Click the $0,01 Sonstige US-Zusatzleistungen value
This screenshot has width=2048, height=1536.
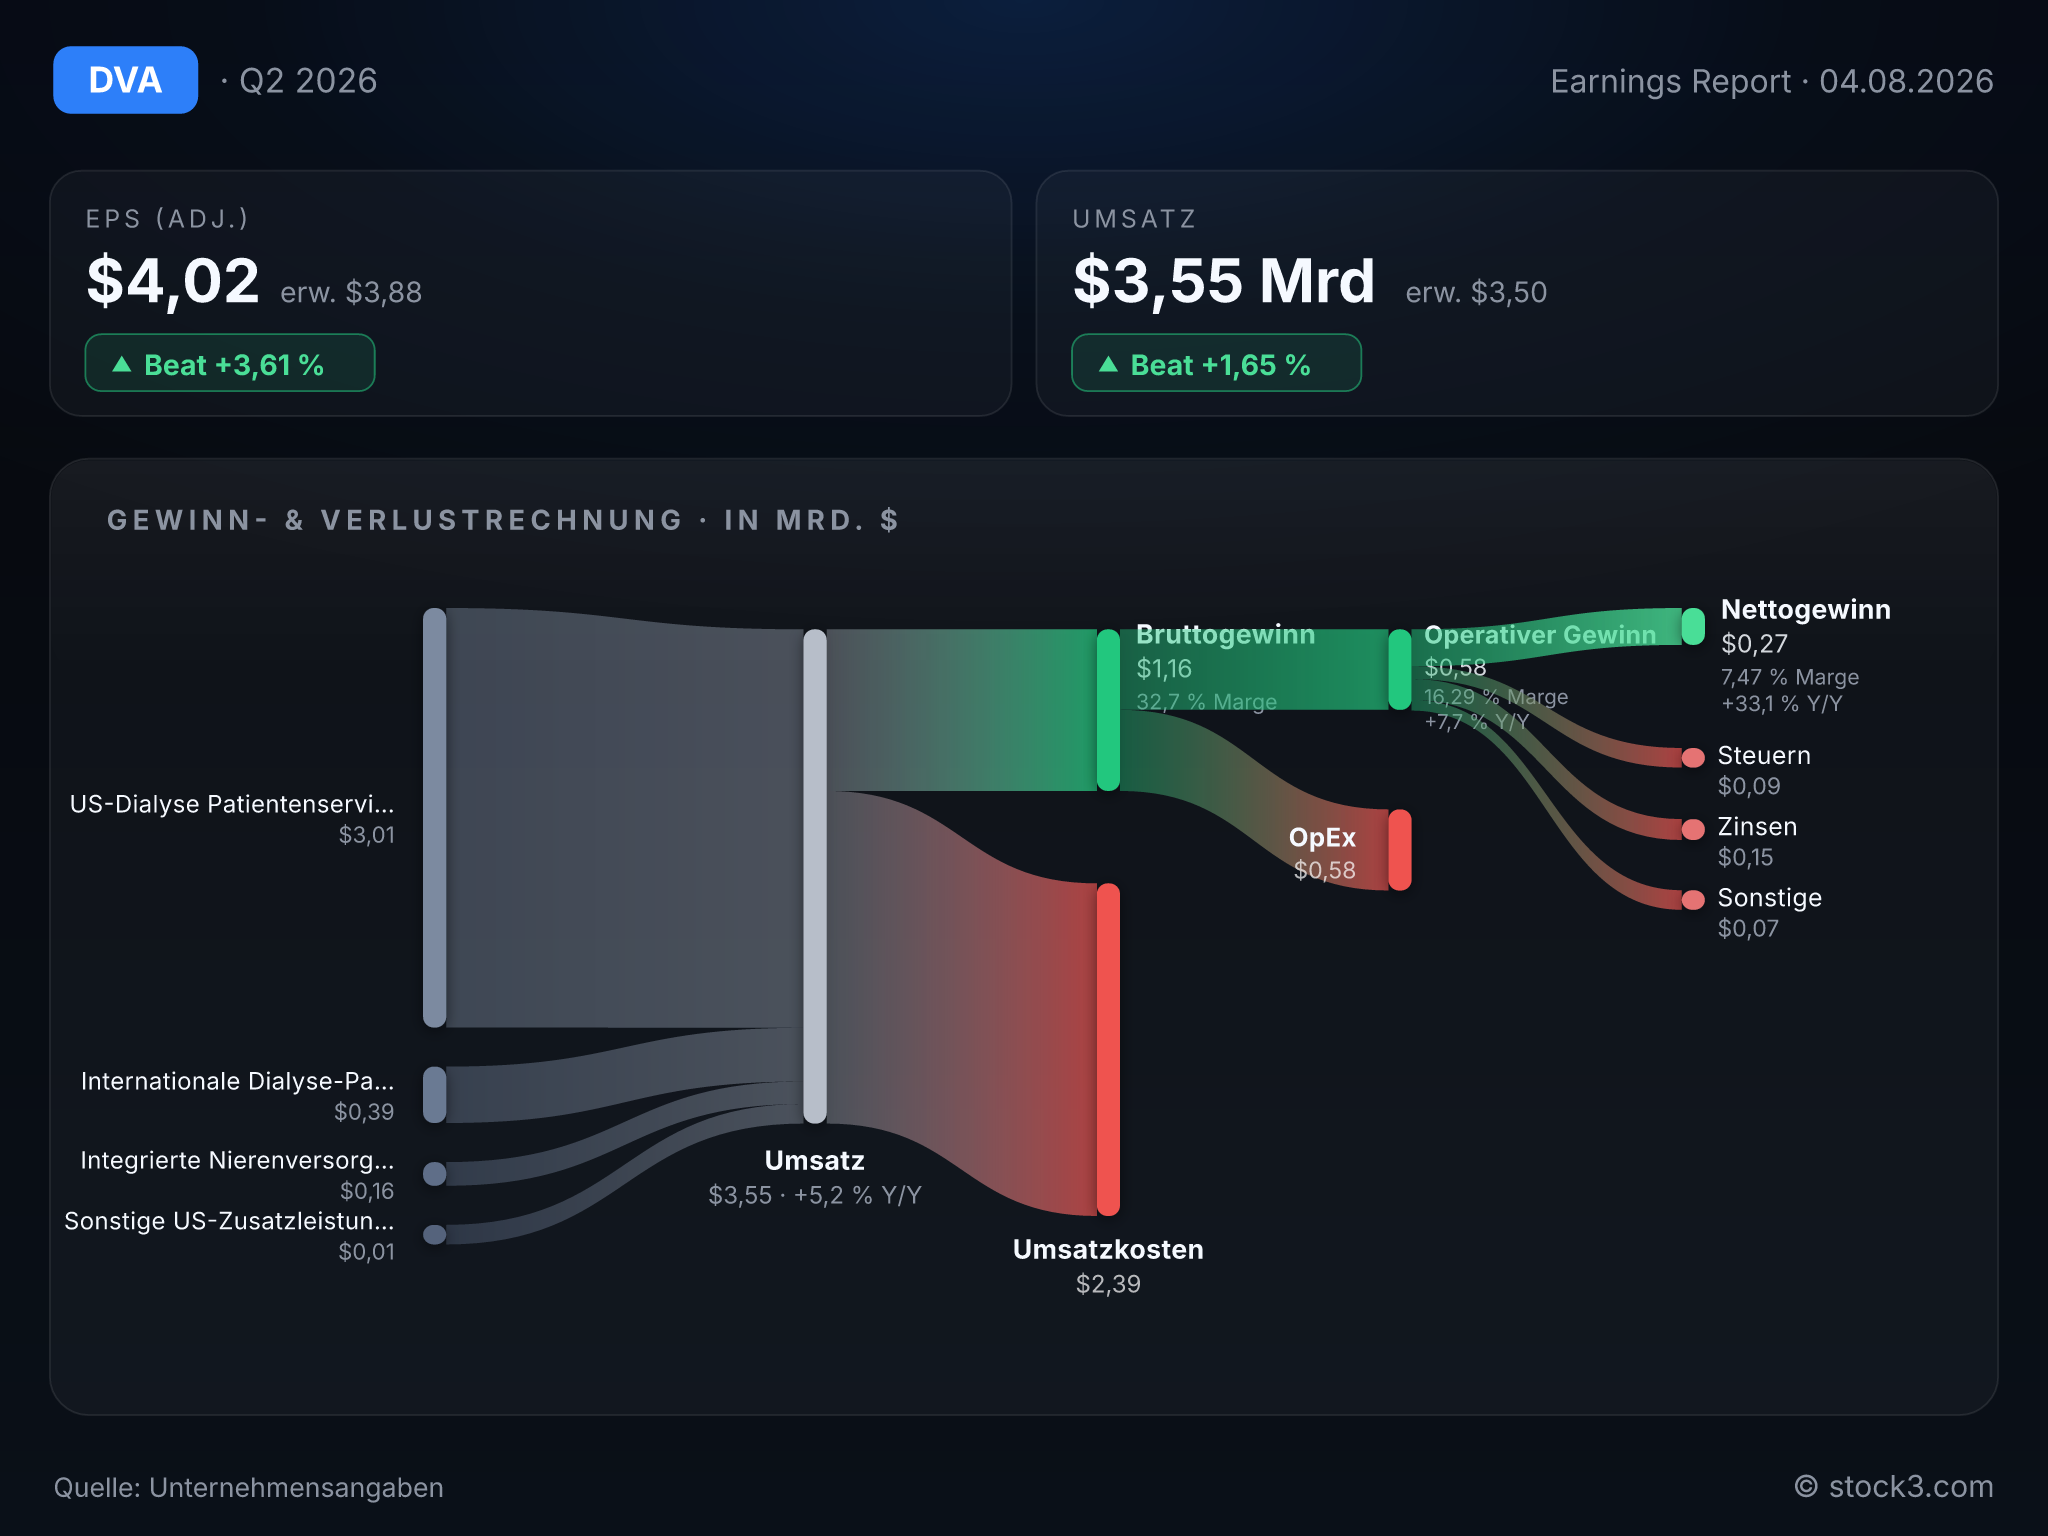tap(366, 1252)
